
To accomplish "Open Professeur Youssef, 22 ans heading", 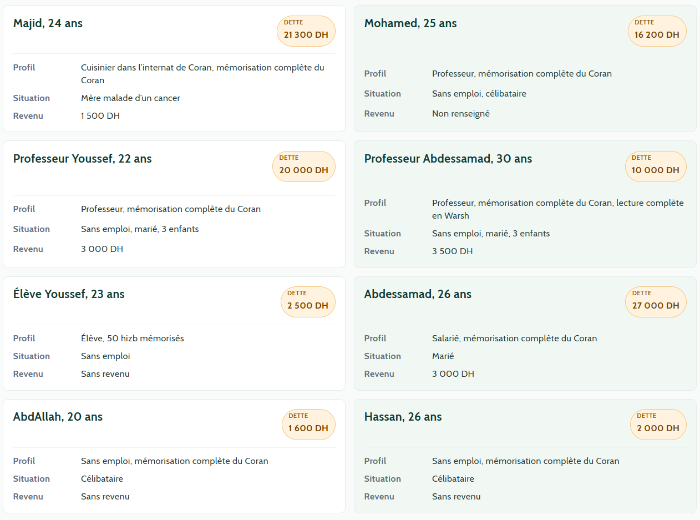I will click(82, 159).
